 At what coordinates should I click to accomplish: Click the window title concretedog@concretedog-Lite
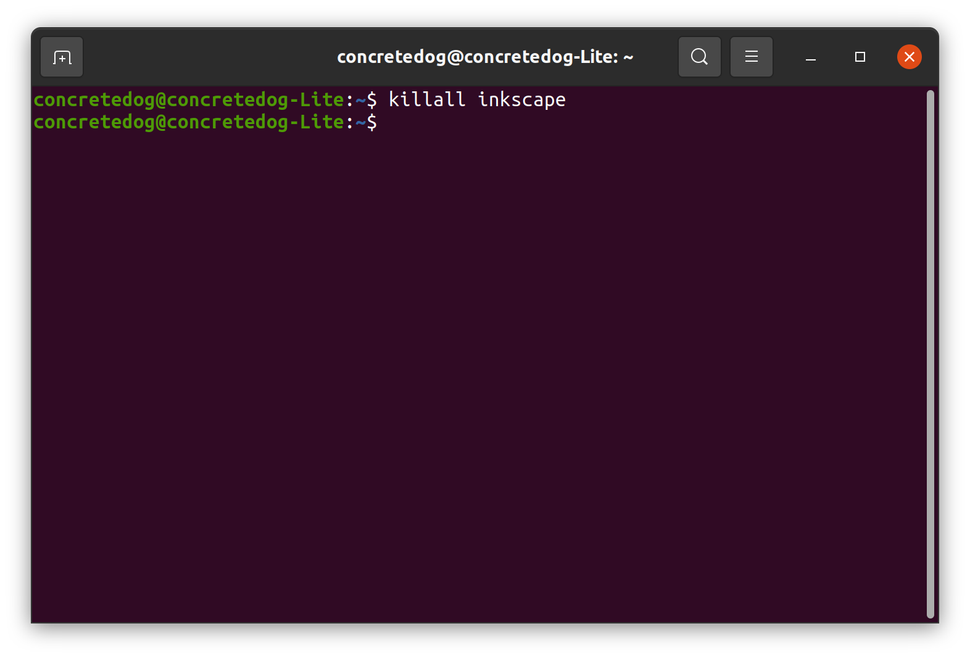(485, 57)
